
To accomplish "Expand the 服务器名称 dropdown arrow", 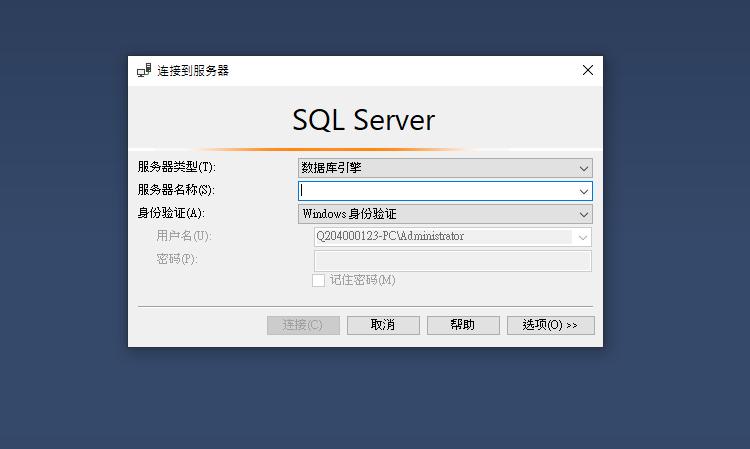I will 584,191.
